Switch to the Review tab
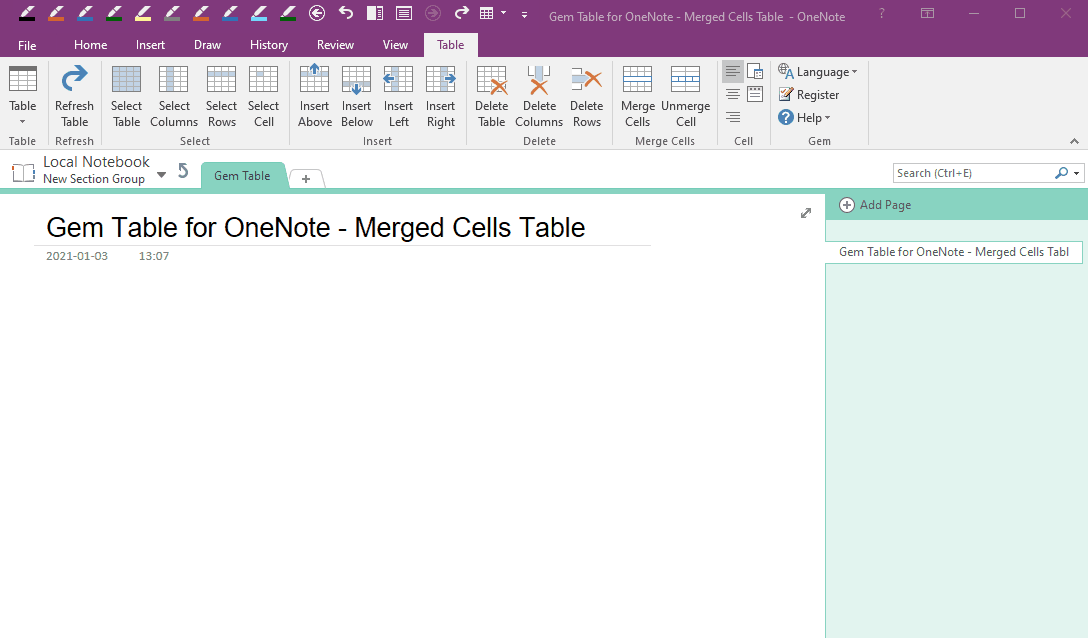This screenshot has width=1088, height=638. coord(335,45)
